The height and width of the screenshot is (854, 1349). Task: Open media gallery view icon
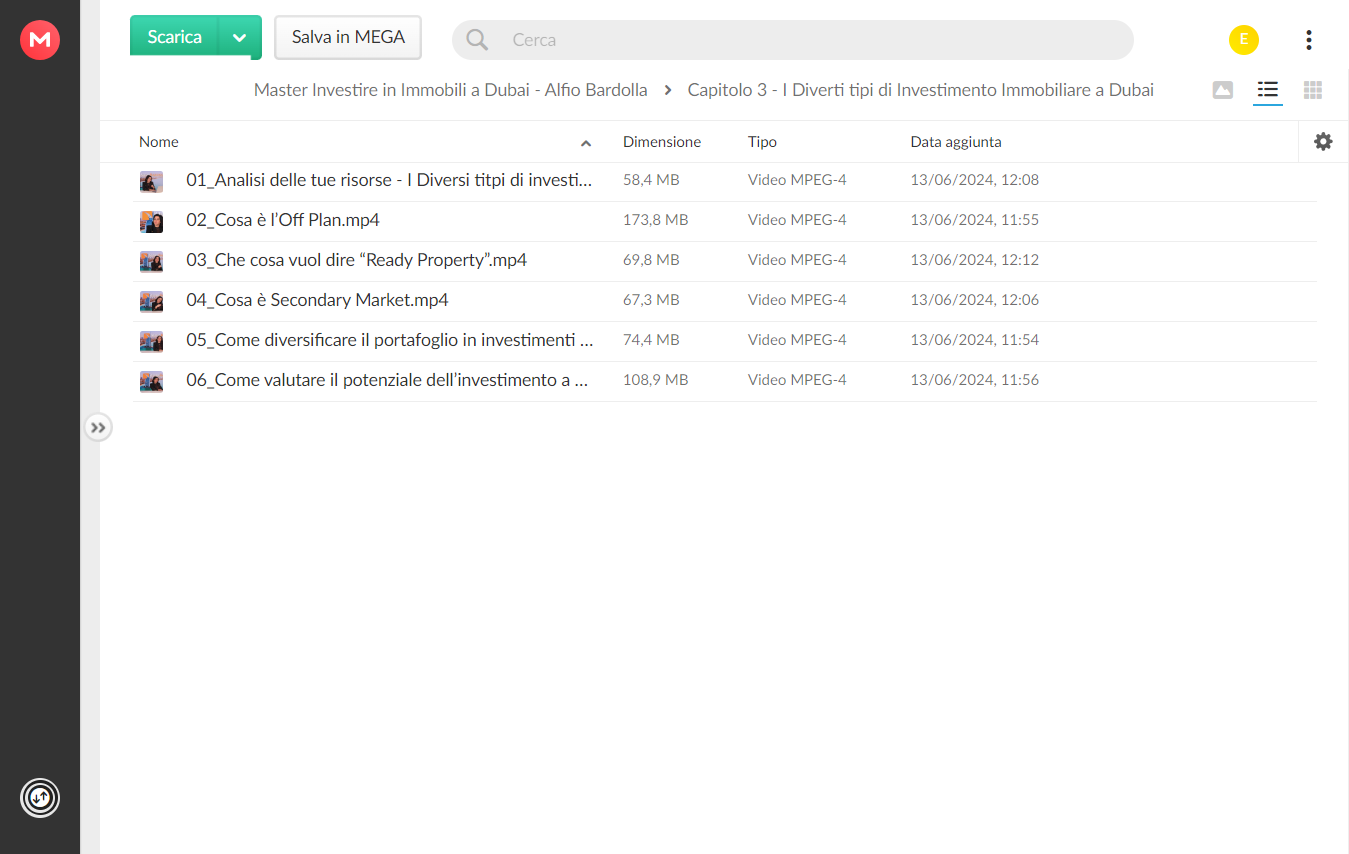[1222, 90]
